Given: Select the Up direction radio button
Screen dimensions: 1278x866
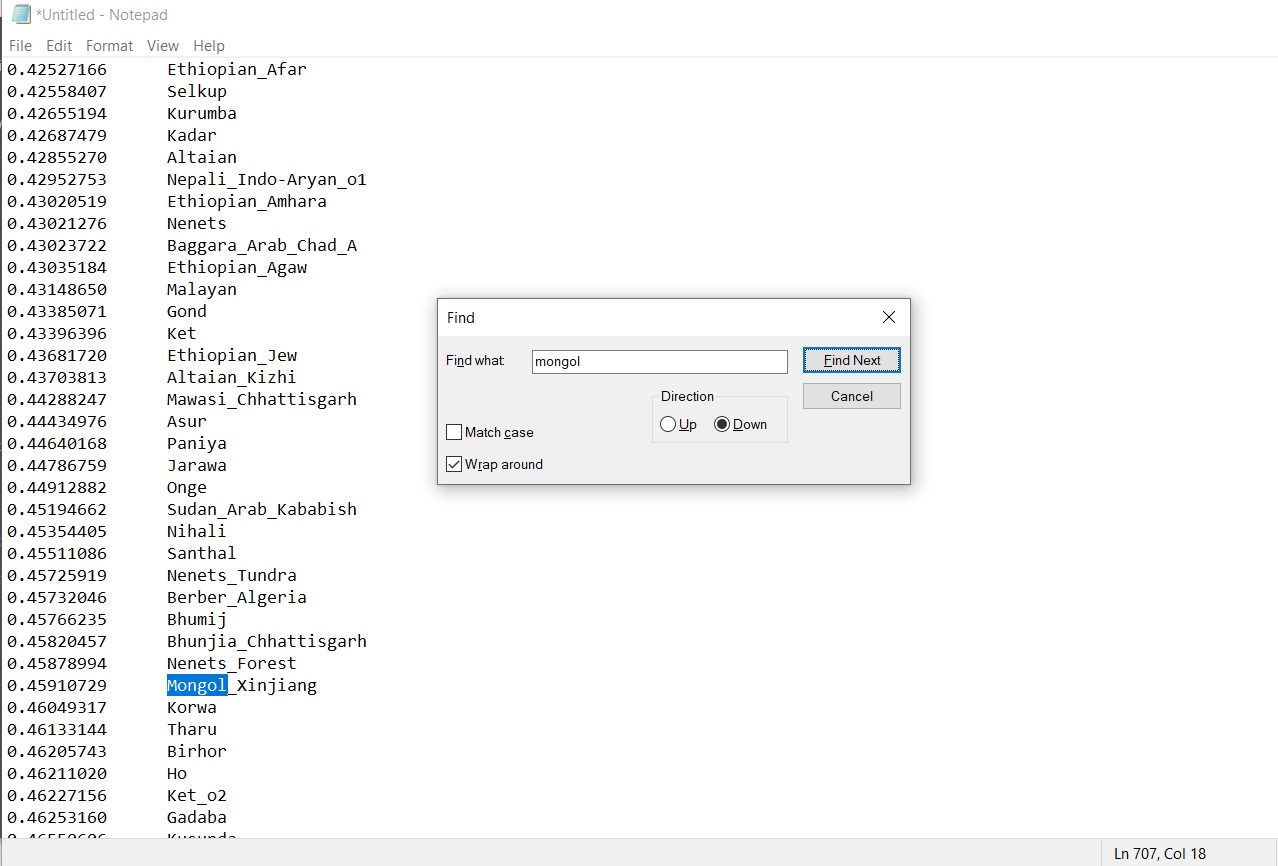Looking at the screenshot, I should (x=668, y=425).
